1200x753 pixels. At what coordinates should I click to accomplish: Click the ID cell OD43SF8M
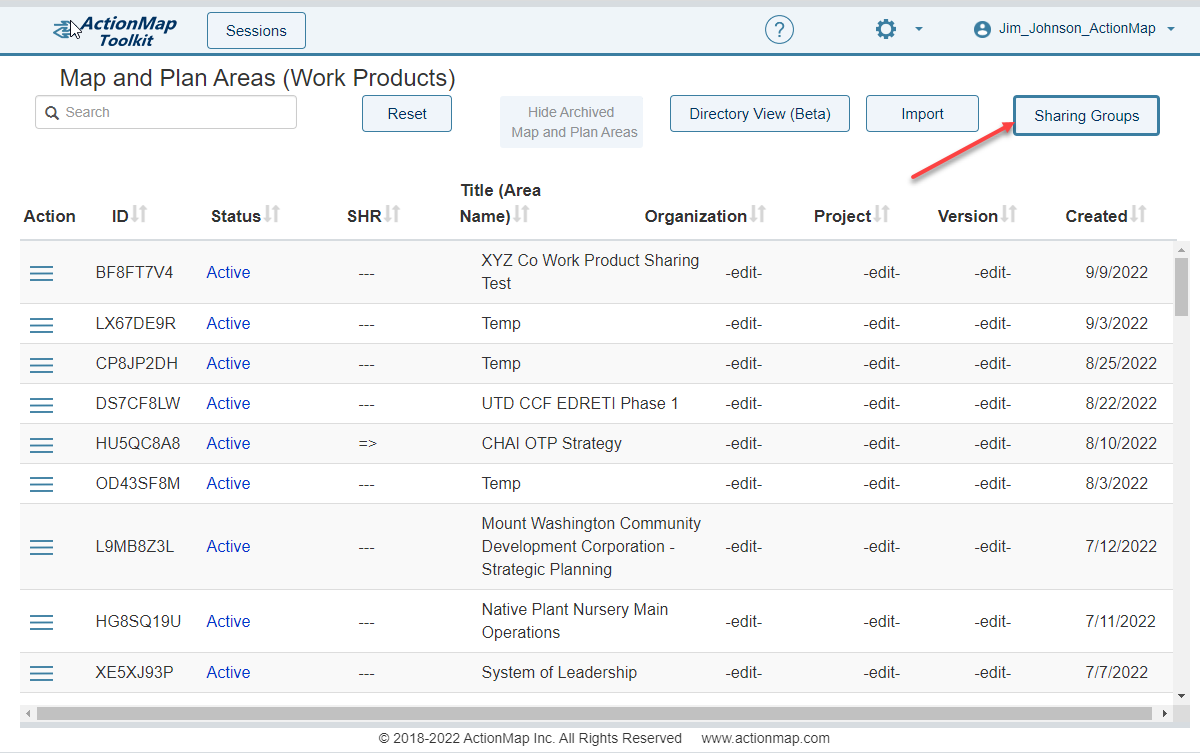[x=138, y=484]
